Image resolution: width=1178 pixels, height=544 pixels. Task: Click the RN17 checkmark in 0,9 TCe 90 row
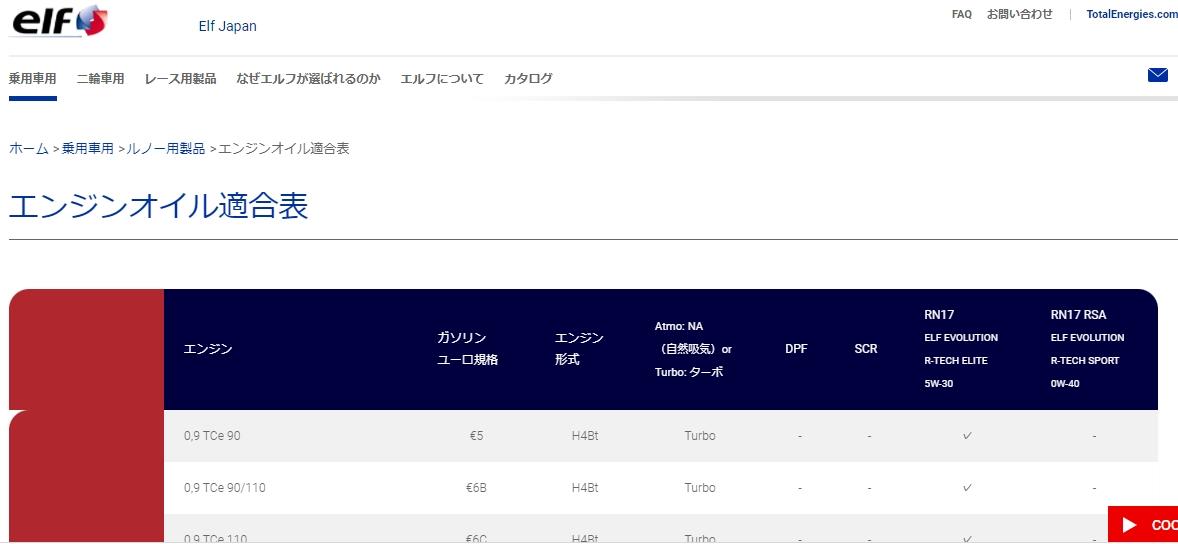point(968,436)
